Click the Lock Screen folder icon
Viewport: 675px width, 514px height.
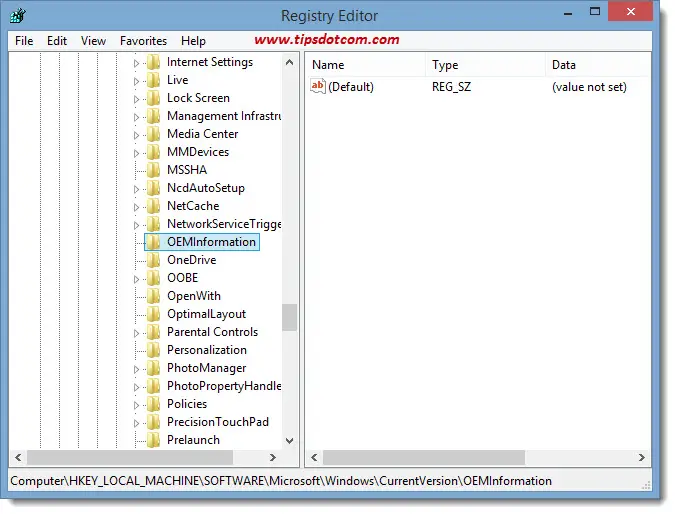pyautogui.click(x=153, y=98)
